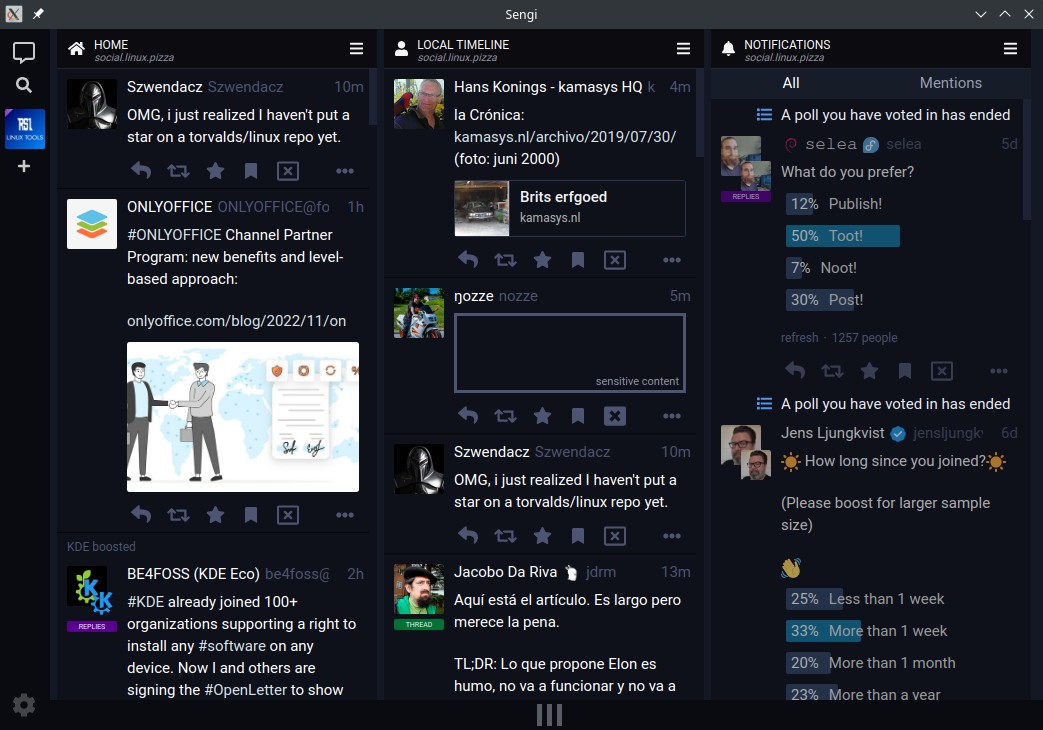Click refresh under selea's poll
Viewport: 1043px width, 730px height.
point(800,337)
